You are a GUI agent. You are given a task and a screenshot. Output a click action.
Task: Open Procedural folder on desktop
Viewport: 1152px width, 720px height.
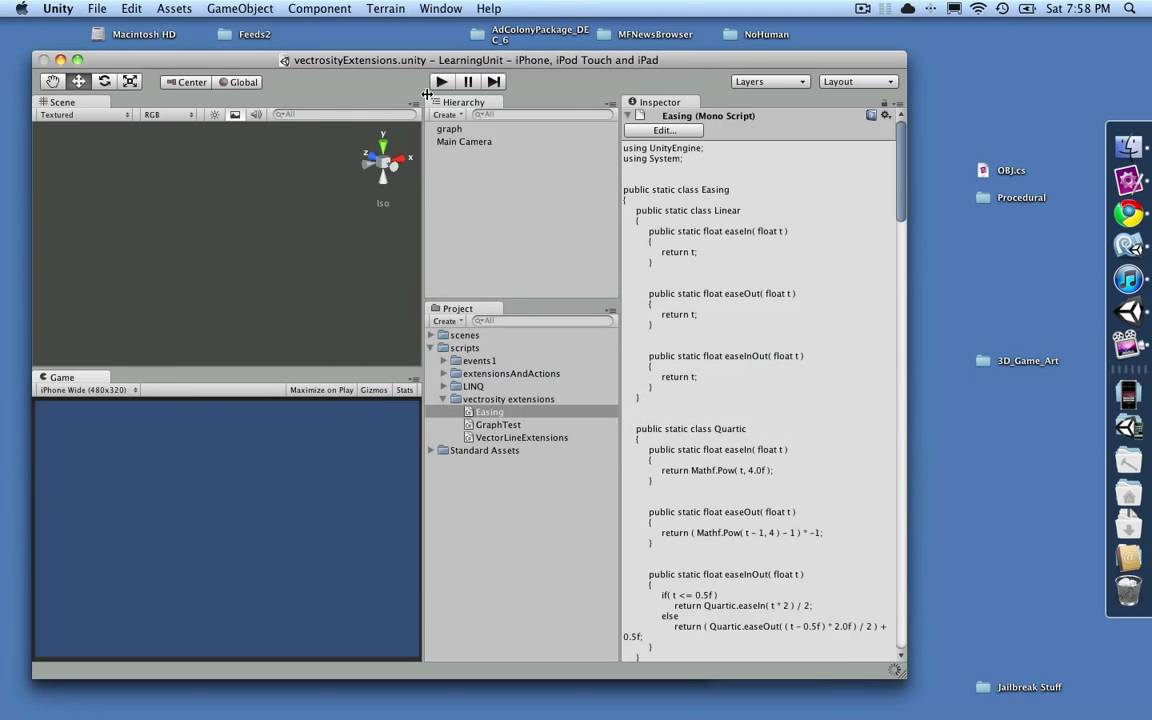pos(1011,198)
